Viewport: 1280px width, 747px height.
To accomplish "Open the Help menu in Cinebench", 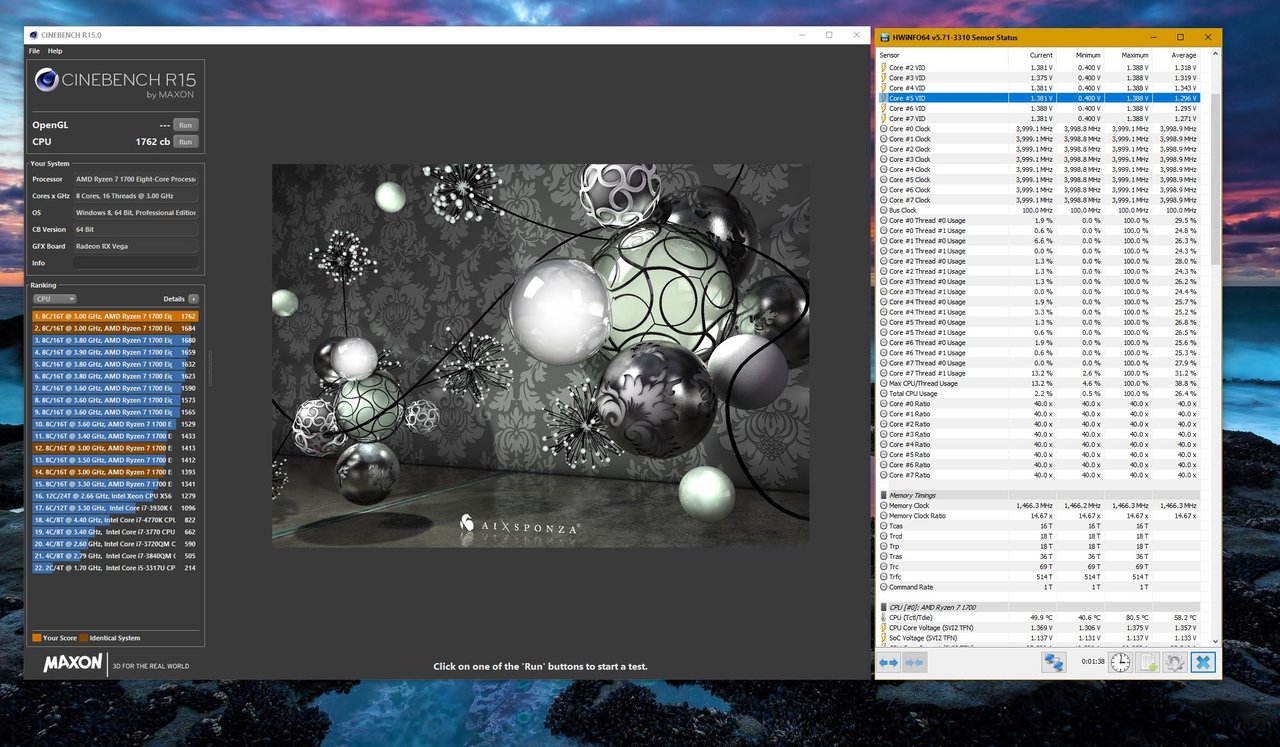I will click(x=55, y=51).
